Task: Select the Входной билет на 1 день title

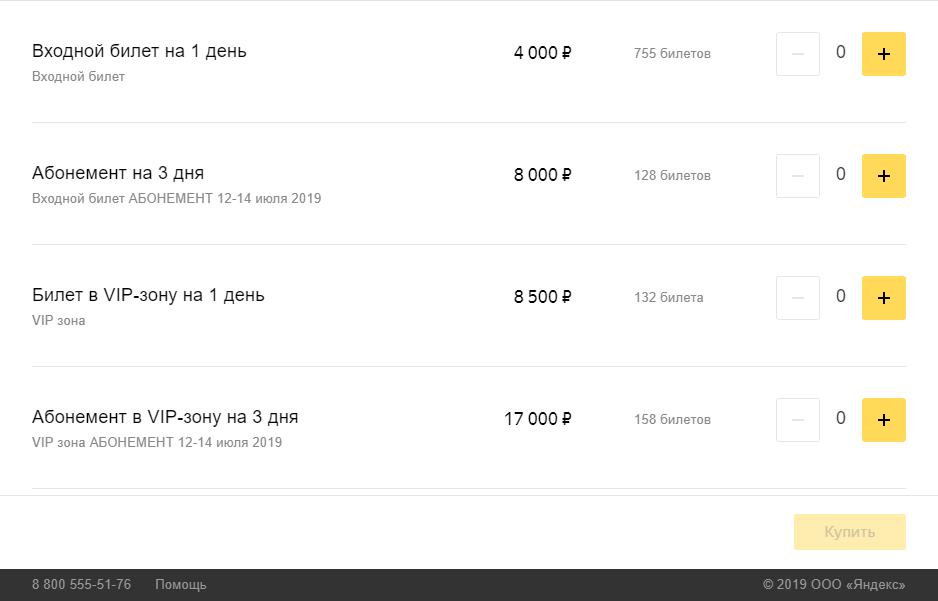Action: pos(139,51)
